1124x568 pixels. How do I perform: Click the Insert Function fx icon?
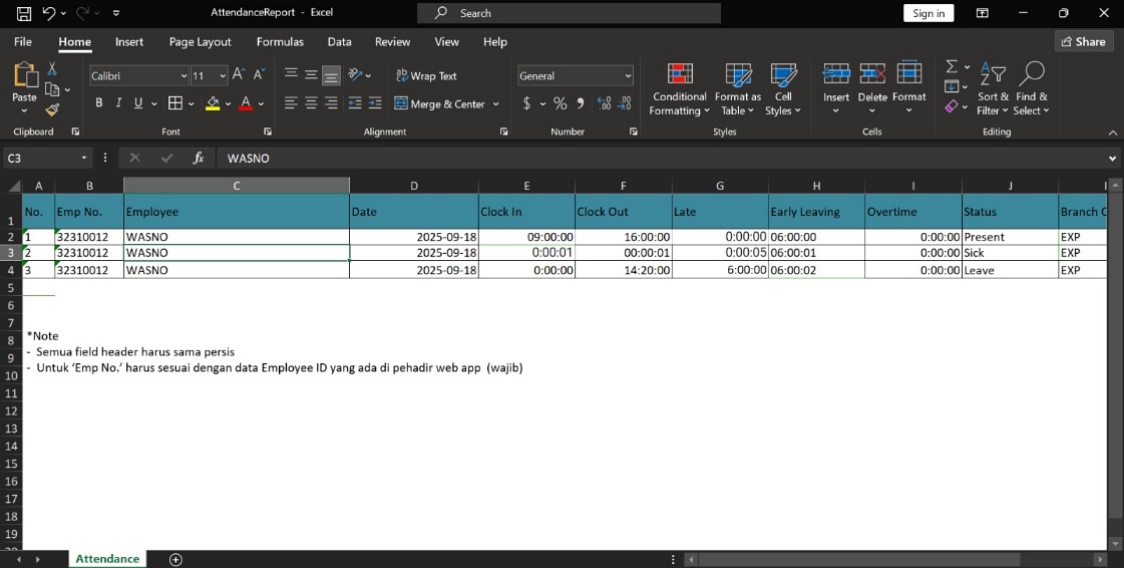(198, 158)
